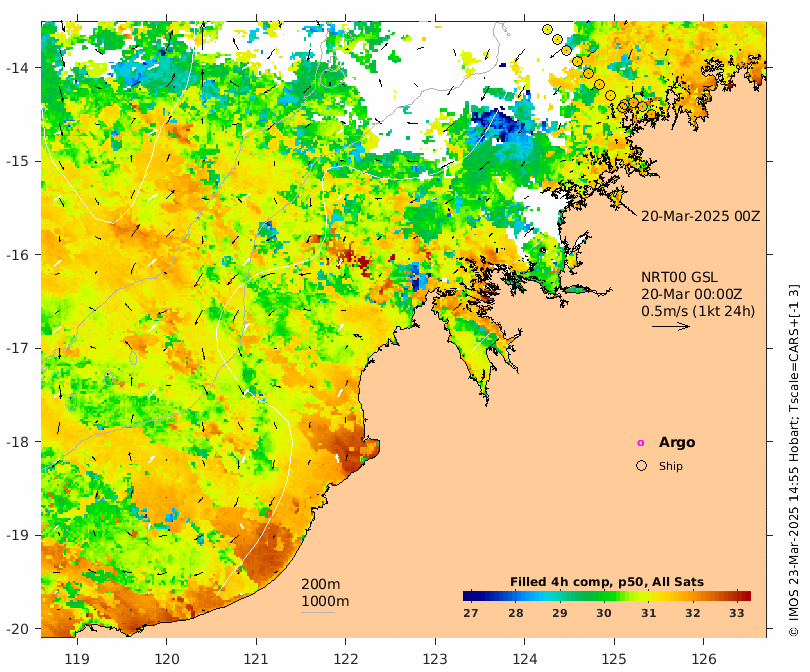The width and height of the screenshot is (810, 672).
Task: Click the vertical IMOS copyright text
Action: tap(794, 460)
